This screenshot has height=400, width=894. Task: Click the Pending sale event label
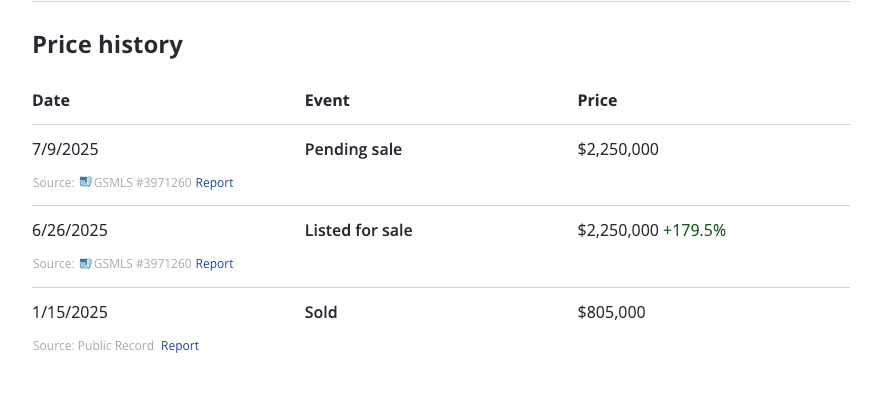353,149
